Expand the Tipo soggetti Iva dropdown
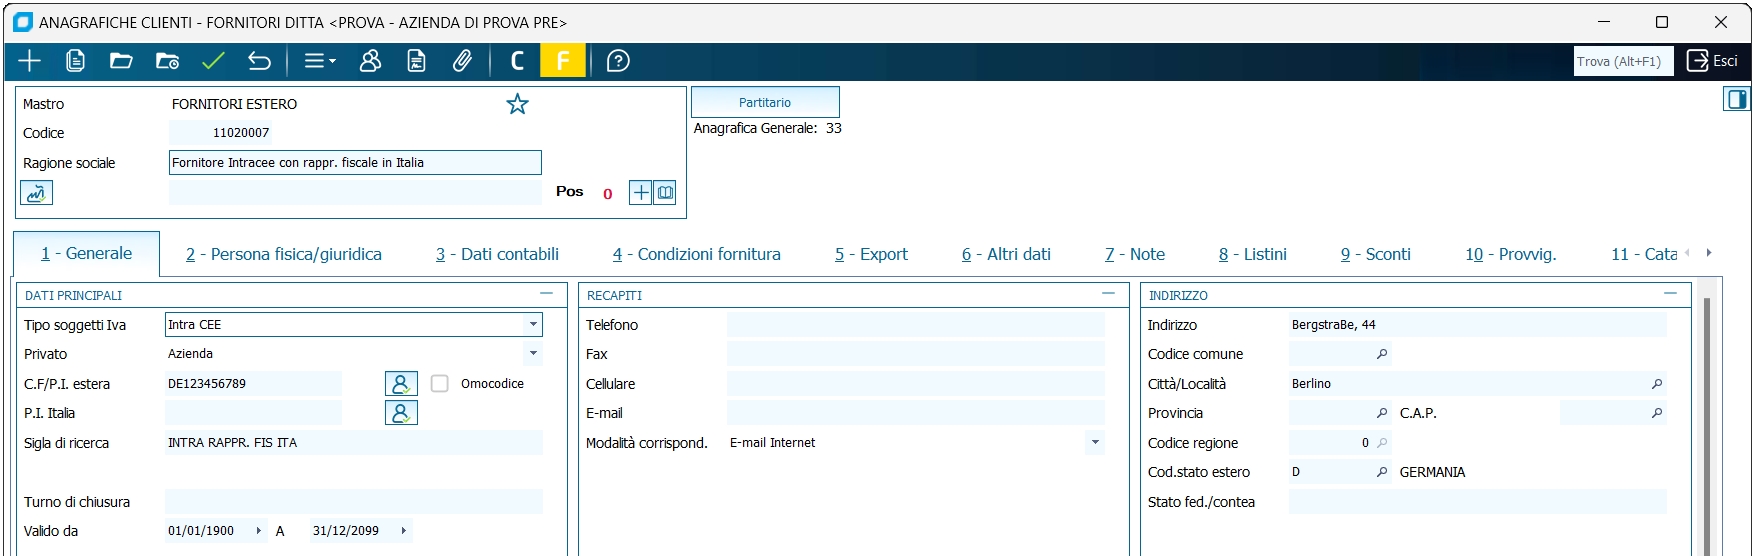Screen dimensions: 1755x556 point(533,325)
